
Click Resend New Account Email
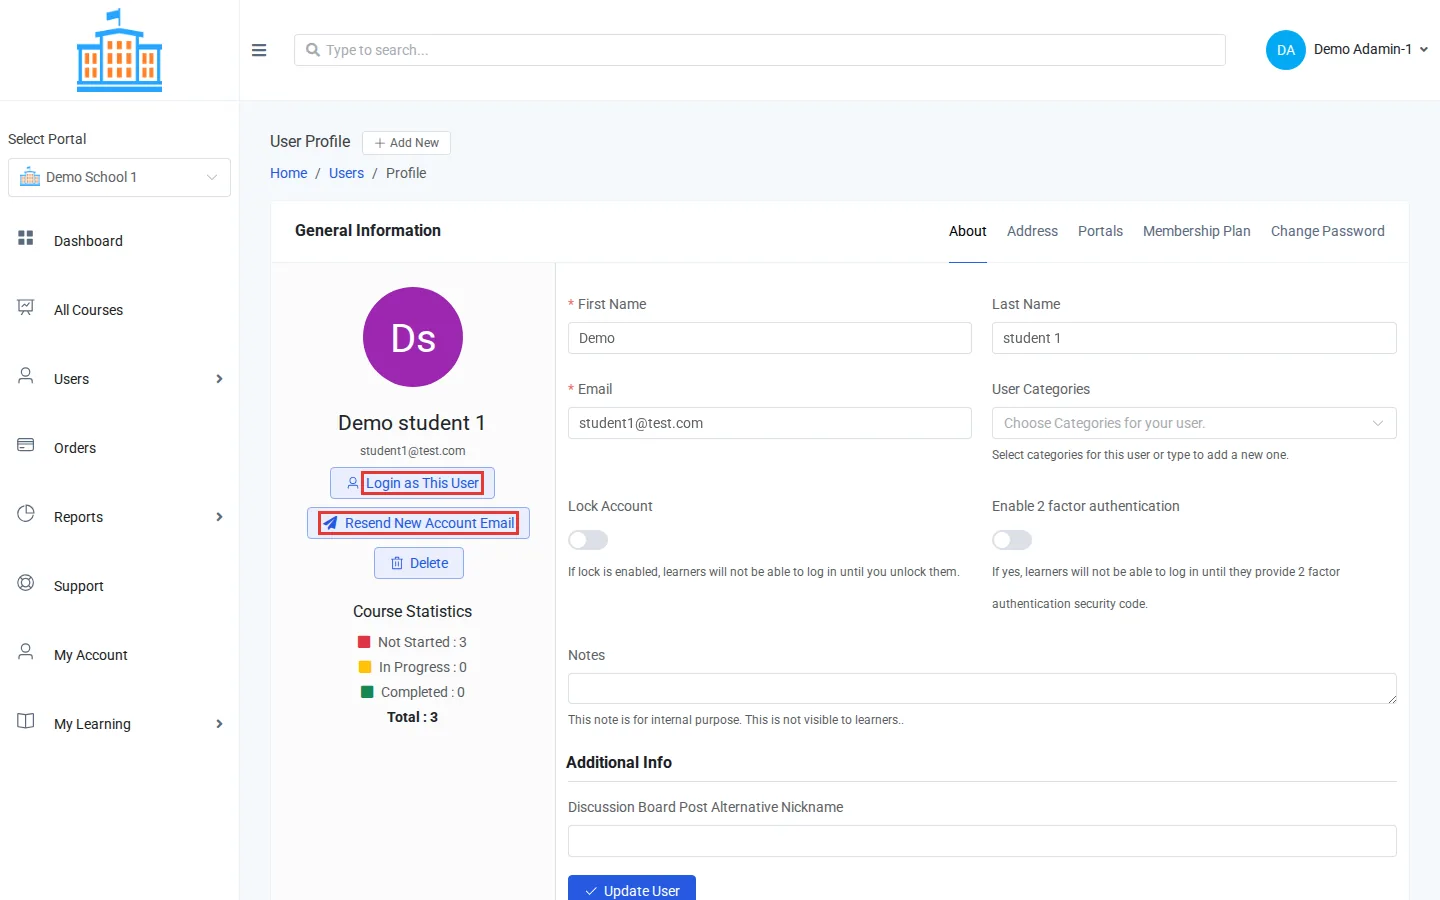(418, 523)
